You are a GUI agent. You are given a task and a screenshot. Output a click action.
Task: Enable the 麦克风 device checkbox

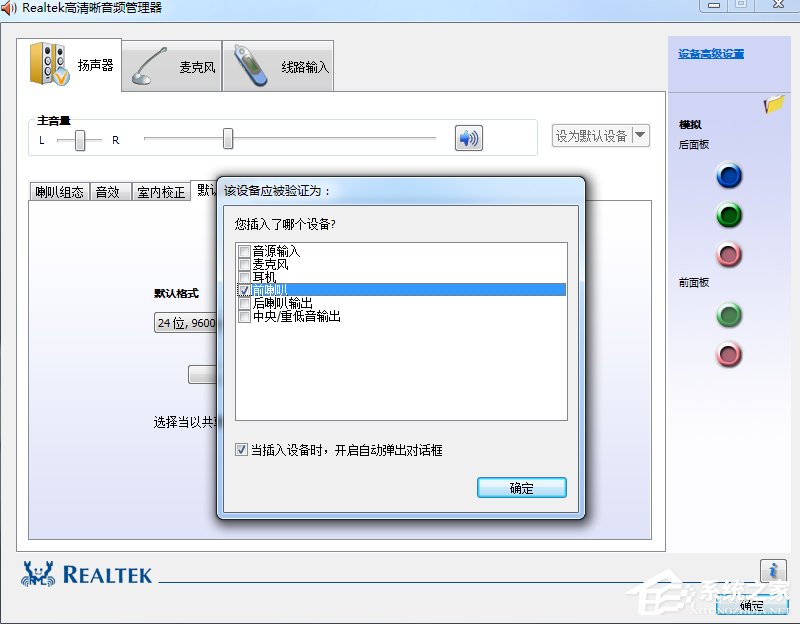coord(244,265)
